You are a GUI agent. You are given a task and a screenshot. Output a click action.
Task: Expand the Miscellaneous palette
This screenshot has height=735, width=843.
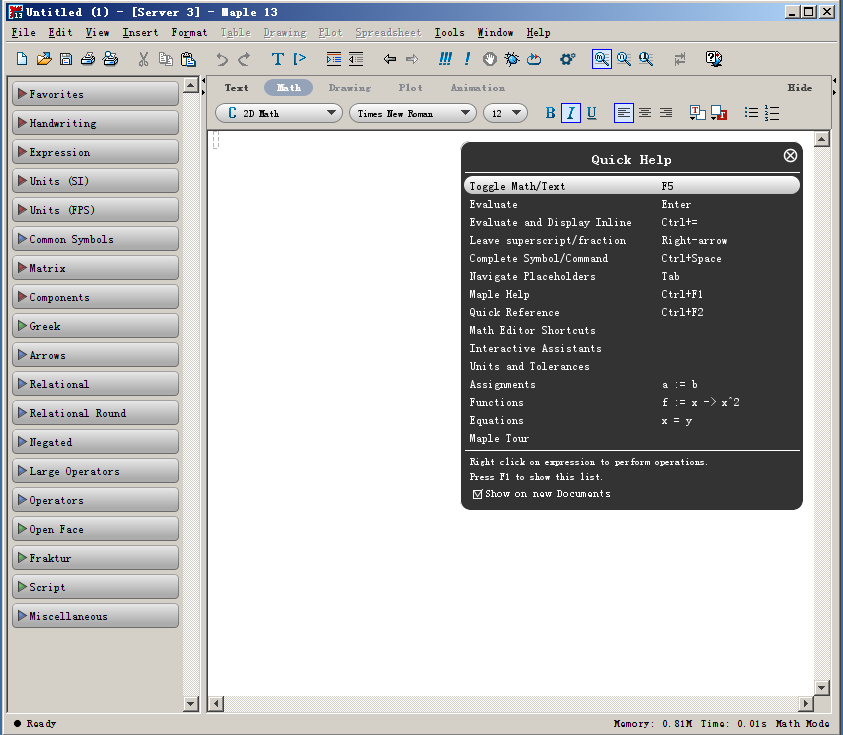click(x=95, y=617)
